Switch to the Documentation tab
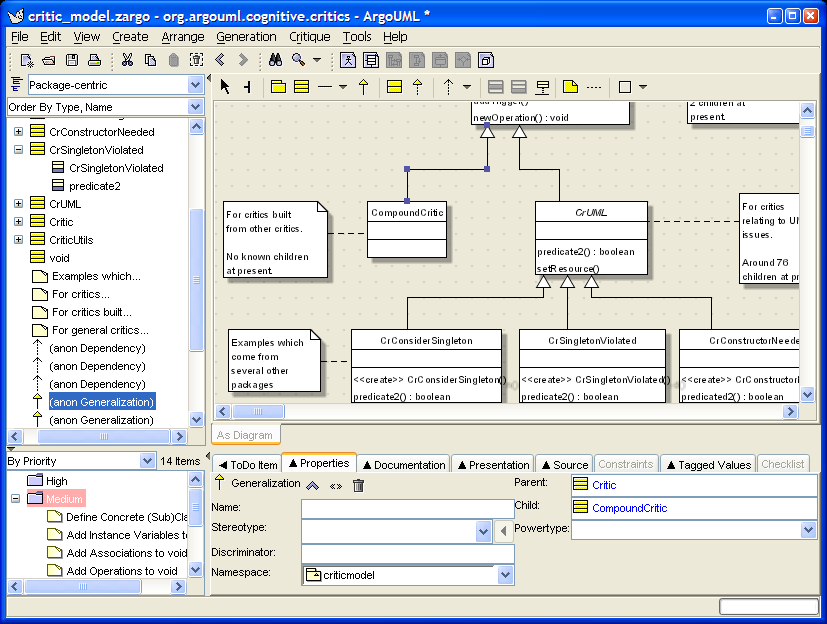This screenshot has height=624, width=827. [x=404, y=465]
